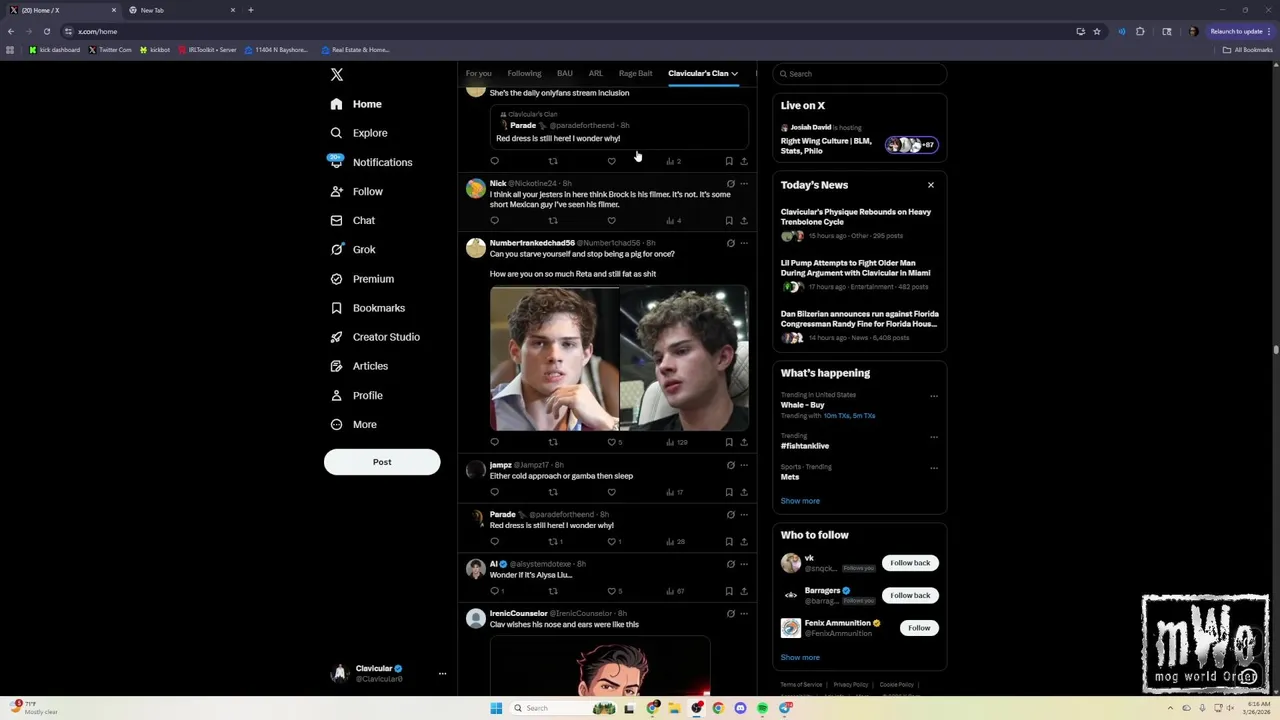
Task: Follow Fenix Ammunition
Action: pos(919,628)
